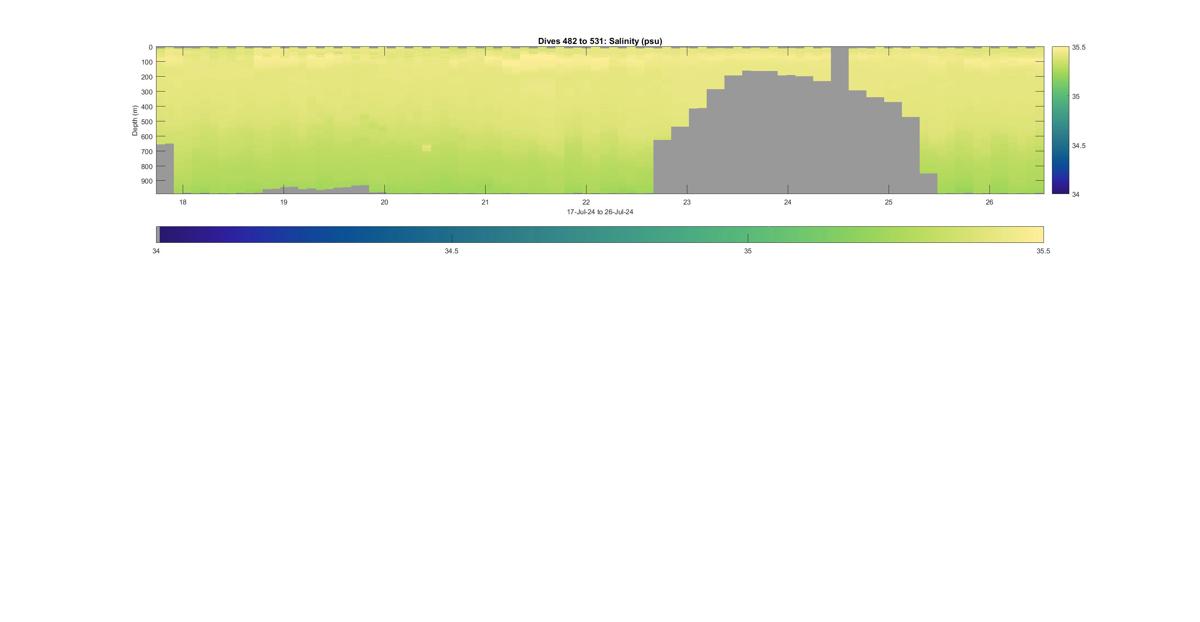The height and width of the screenshot is (622, 1200).
Task: Click the horizontal colorbar's 35 tick label
Action: 748,251
